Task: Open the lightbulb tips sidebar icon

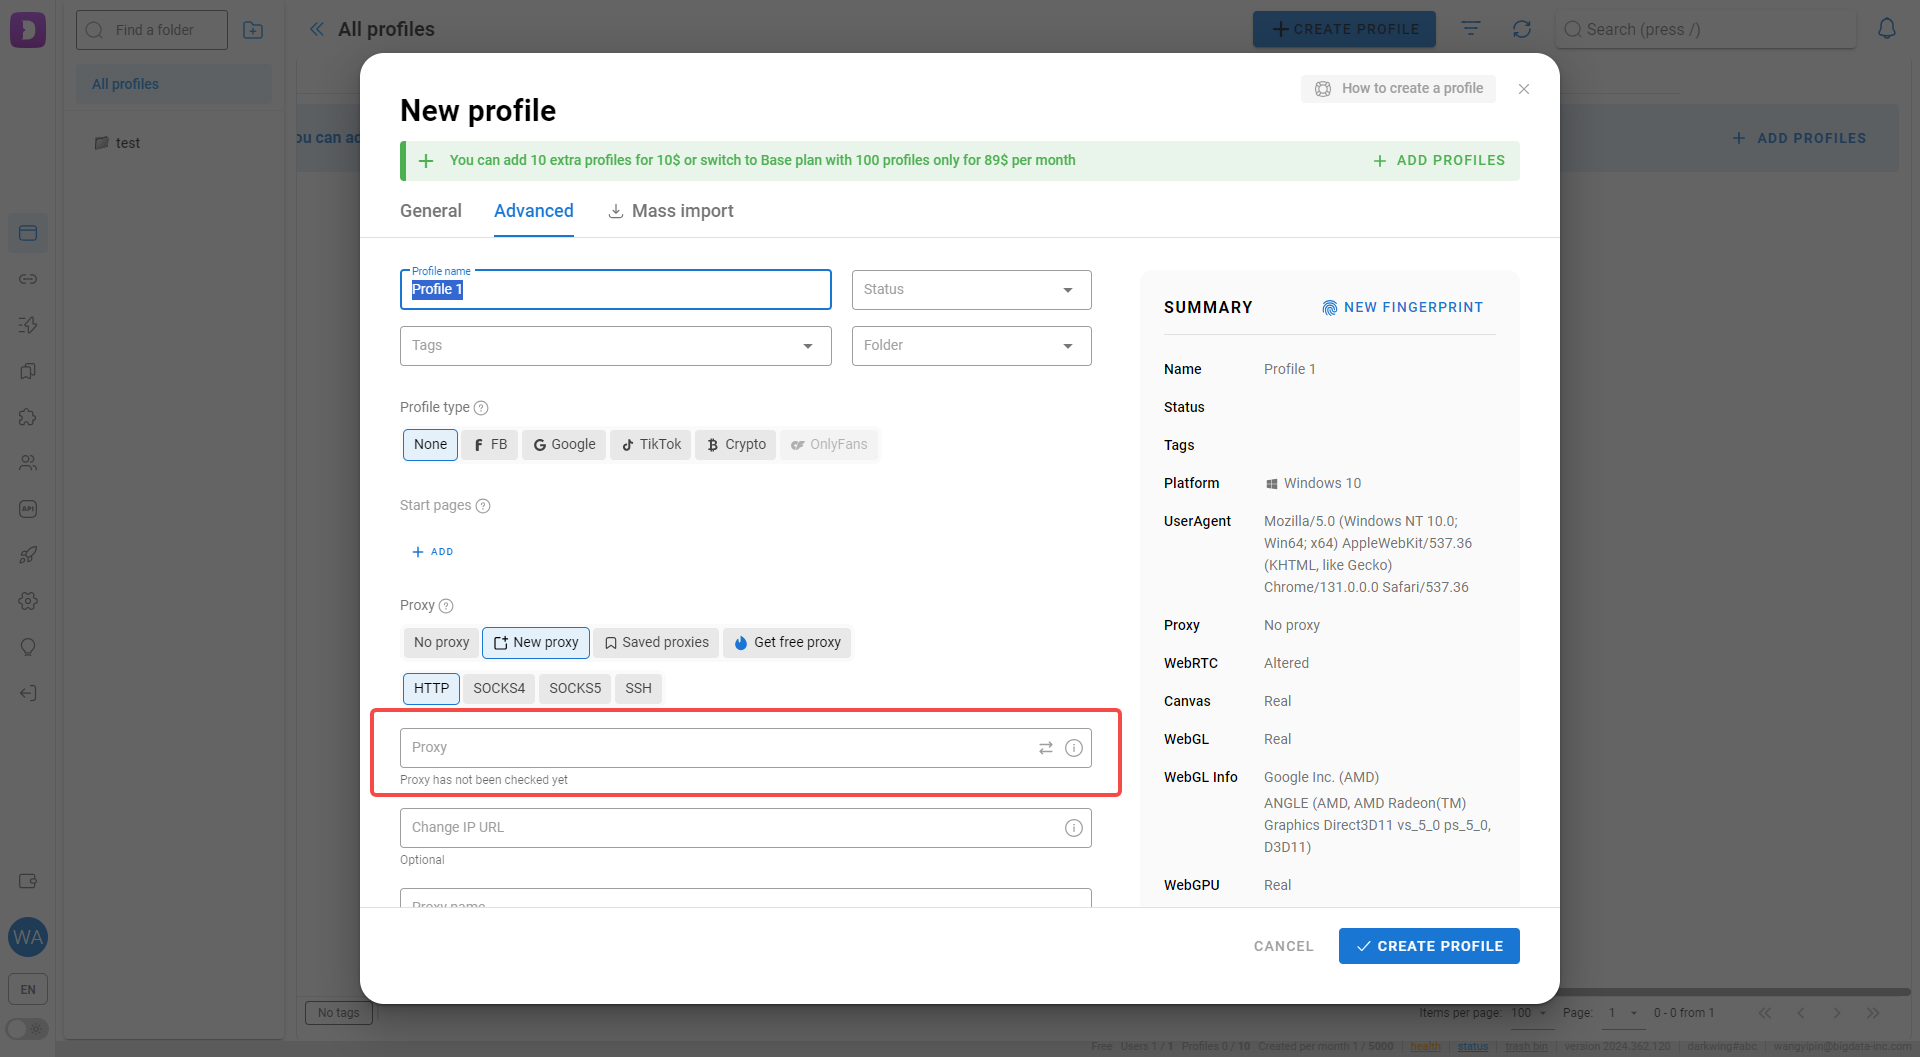Action: (x=28, y=647)
